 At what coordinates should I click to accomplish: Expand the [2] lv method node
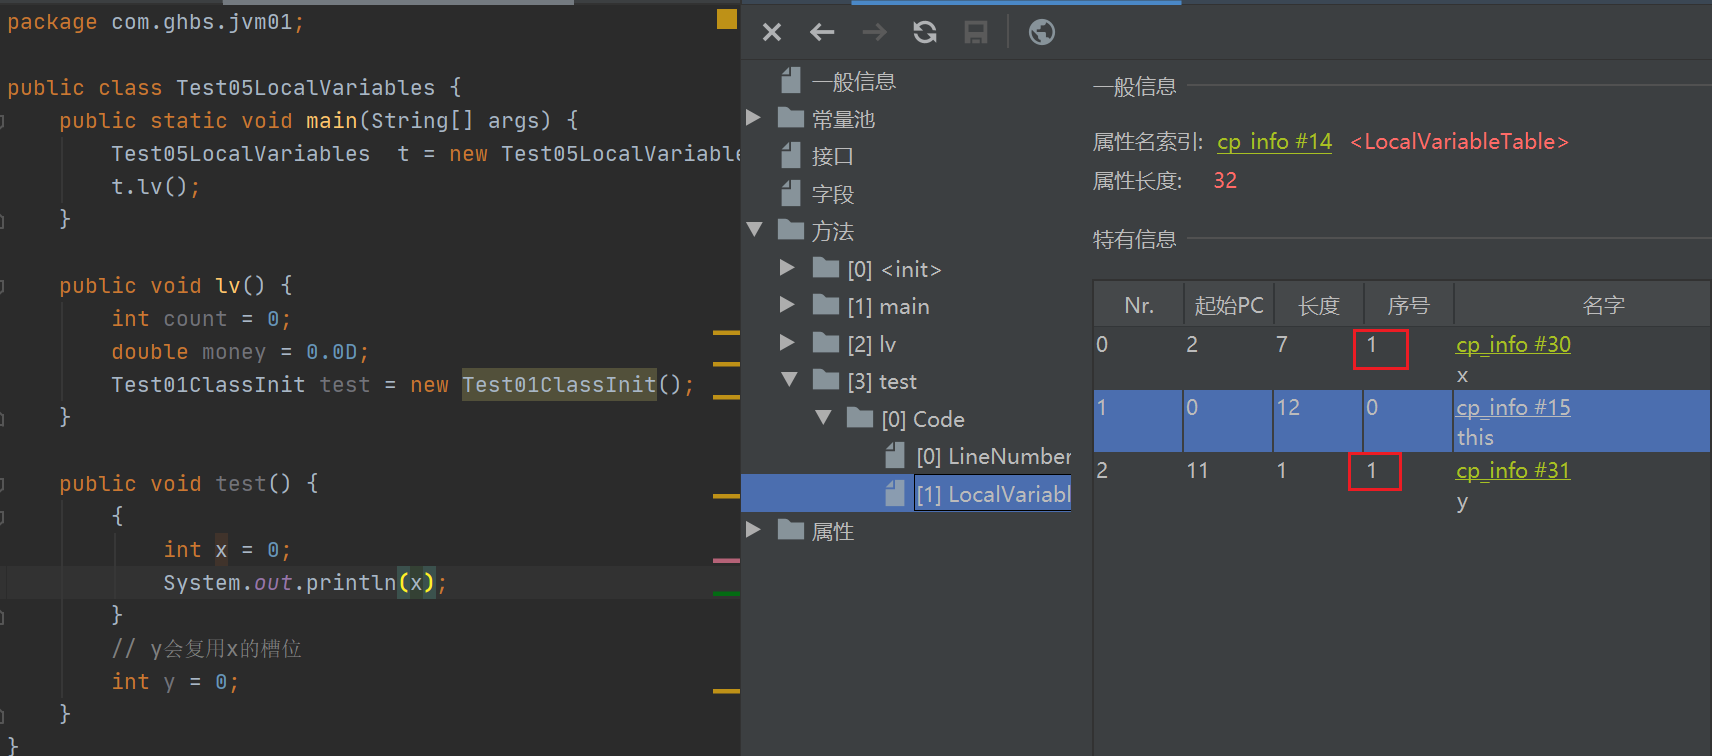click(x=787, y=343)
